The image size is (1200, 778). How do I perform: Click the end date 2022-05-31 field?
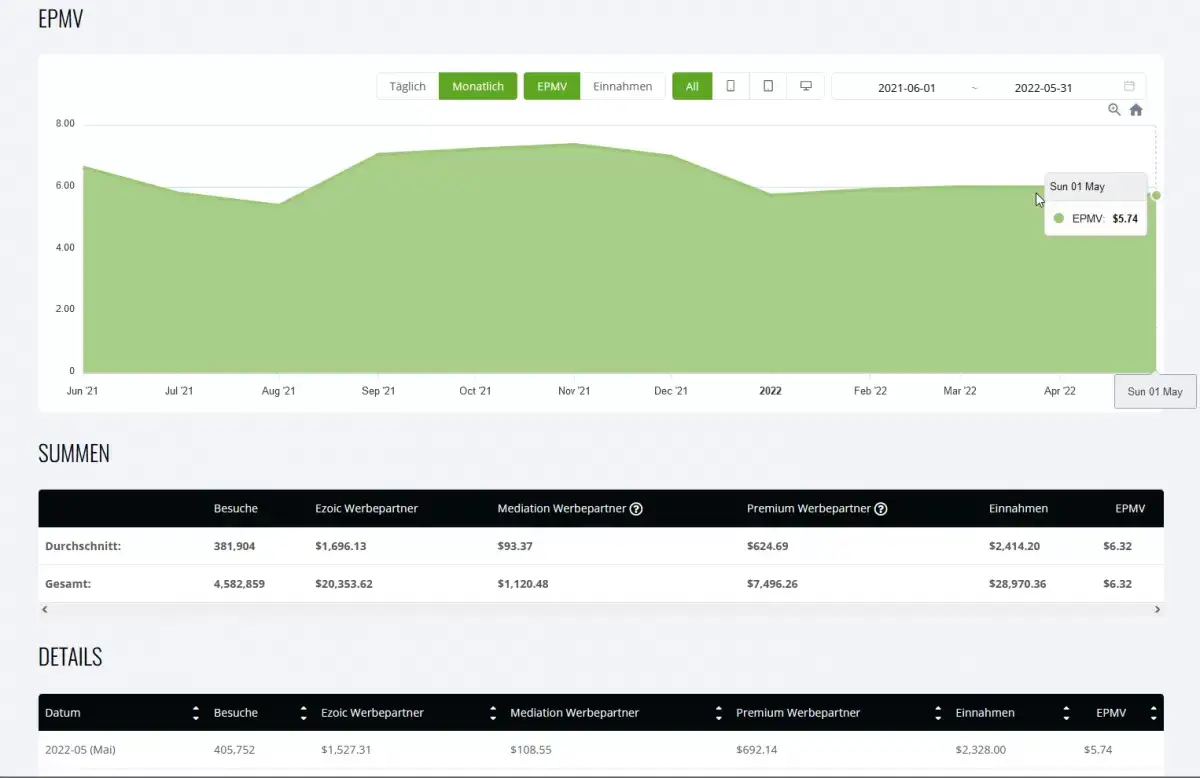1043,87
